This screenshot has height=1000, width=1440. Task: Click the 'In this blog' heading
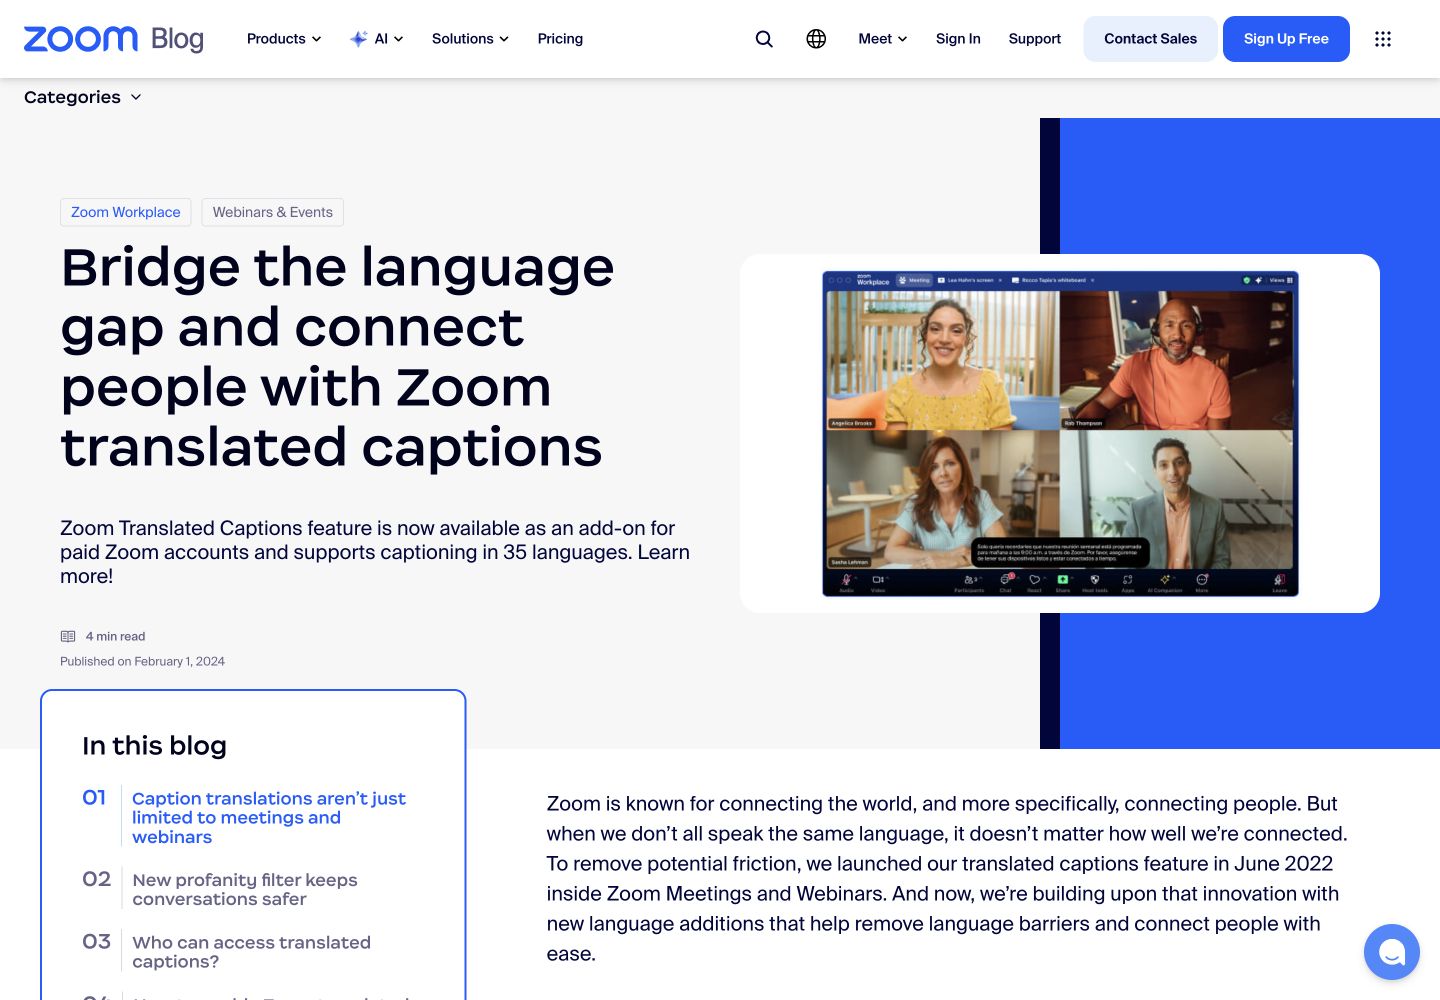154,745
